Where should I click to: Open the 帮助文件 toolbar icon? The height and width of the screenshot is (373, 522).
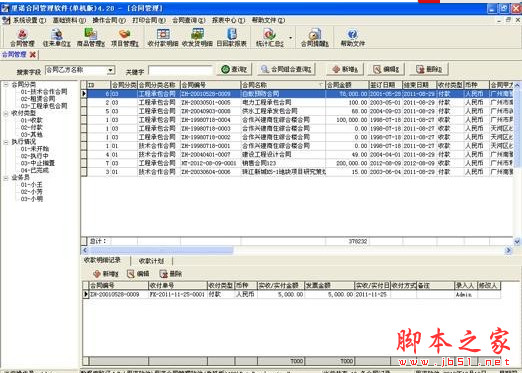tap(353, 38)
